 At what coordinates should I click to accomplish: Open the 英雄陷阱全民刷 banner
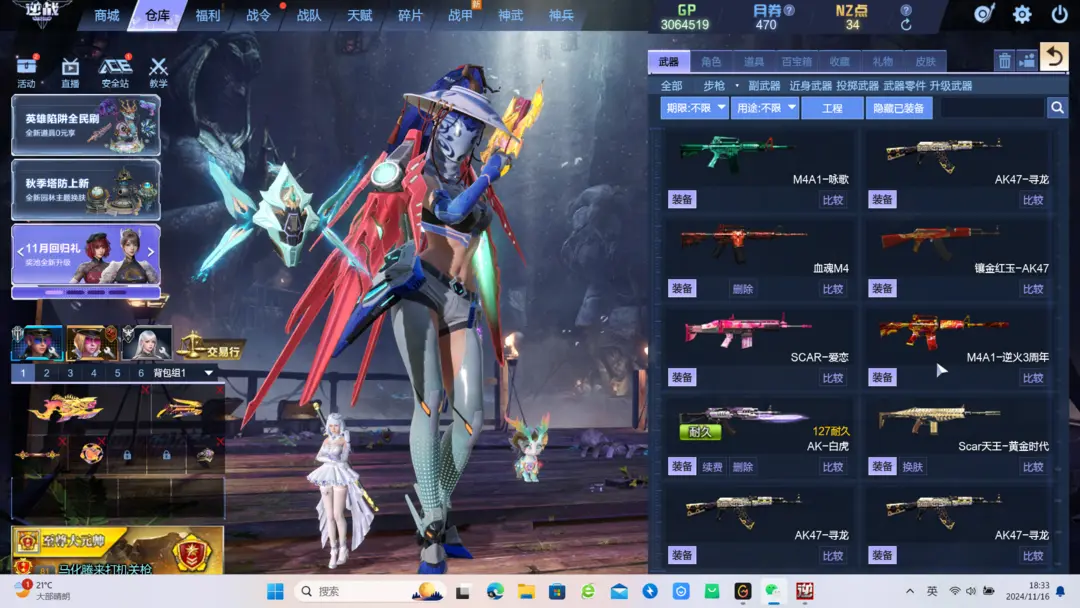point(86,125)
